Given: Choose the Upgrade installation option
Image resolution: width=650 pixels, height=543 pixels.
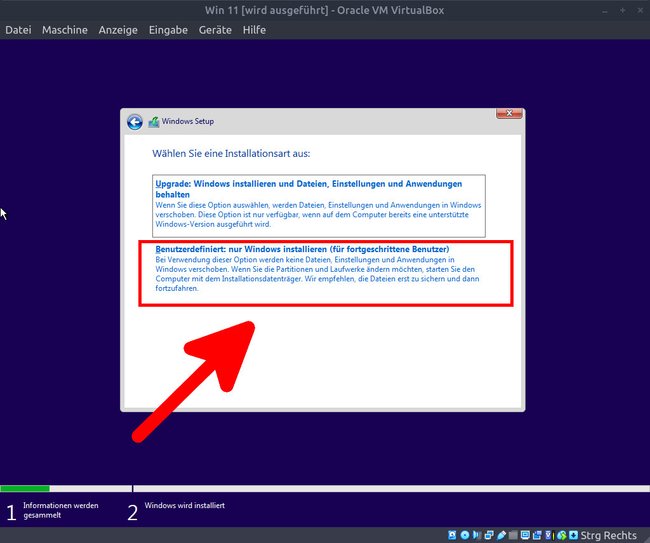Looking at the screenshot, I should tap(319, 206).
